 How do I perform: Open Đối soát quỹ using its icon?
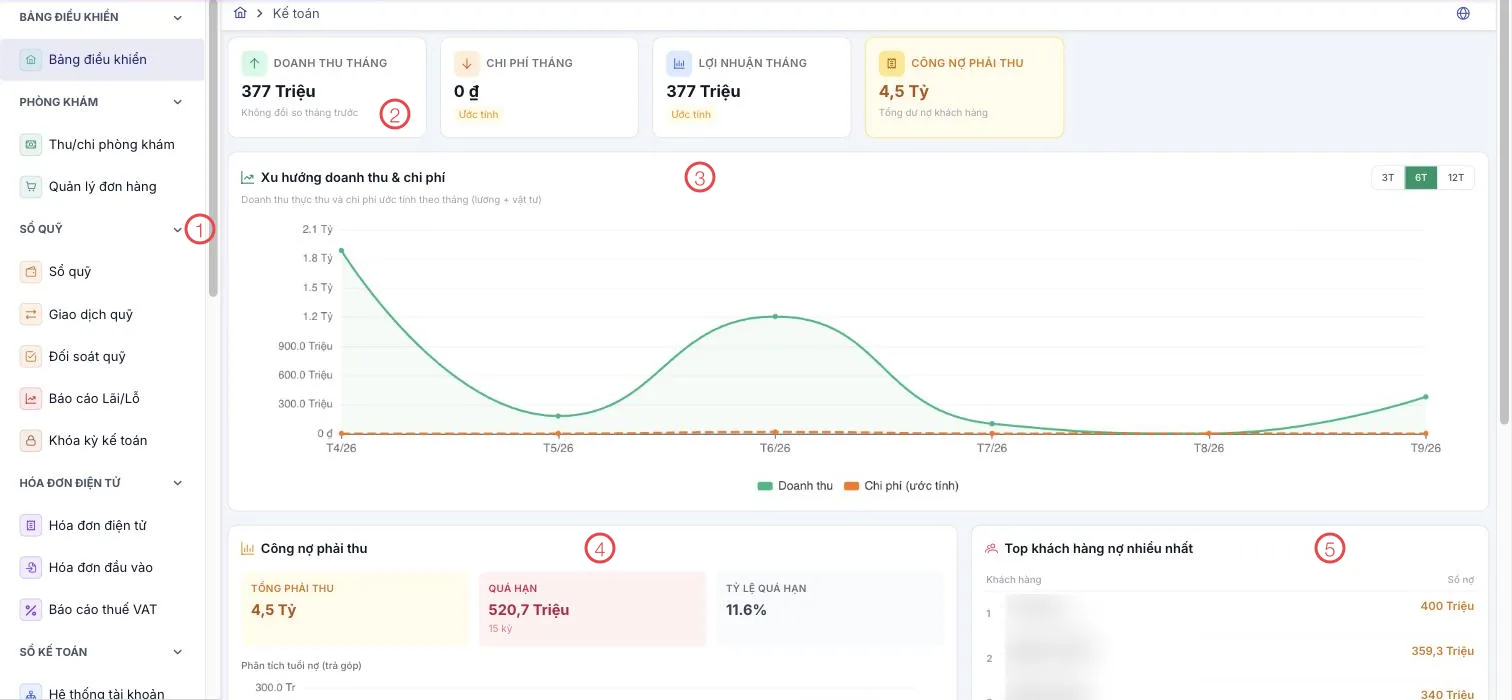click(31, 357)
